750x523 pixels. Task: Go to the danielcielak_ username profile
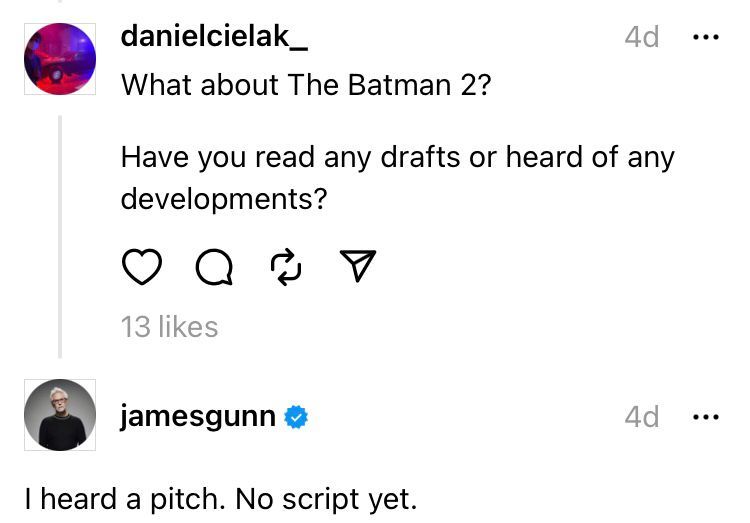pos(214,36)
